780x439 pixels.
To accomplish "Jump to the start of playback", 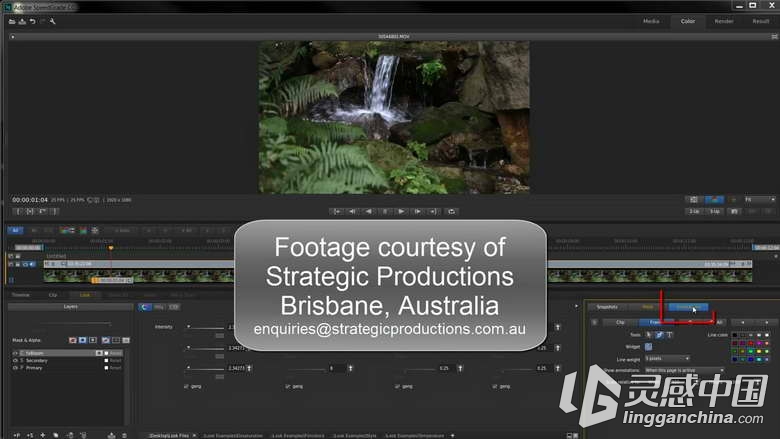I will (x=337, y=211).
